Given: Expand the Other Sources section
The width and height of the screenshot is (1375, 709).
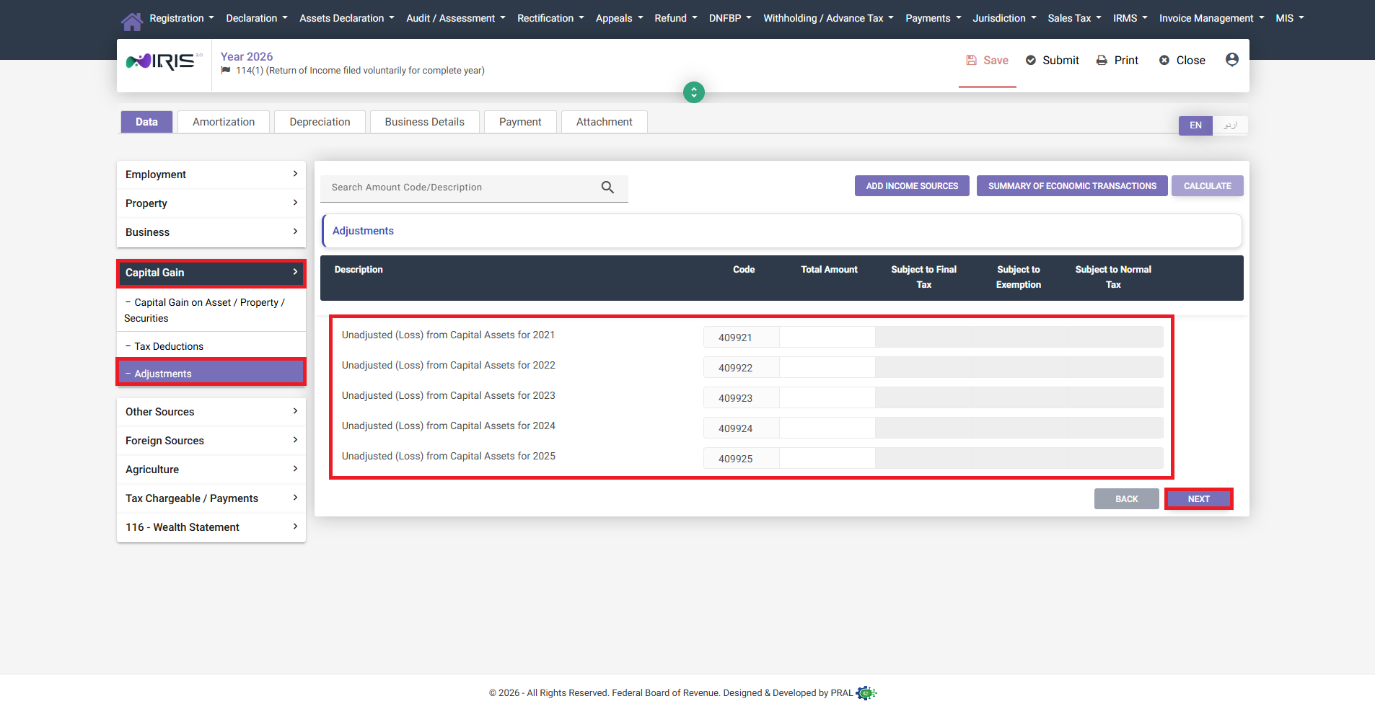Looking at the screenshot, I should [211, 411].
